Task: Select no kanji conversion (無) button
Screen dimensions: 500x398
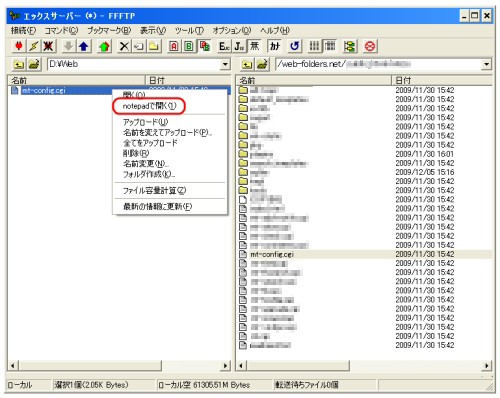Action: (x=254, y=46)
